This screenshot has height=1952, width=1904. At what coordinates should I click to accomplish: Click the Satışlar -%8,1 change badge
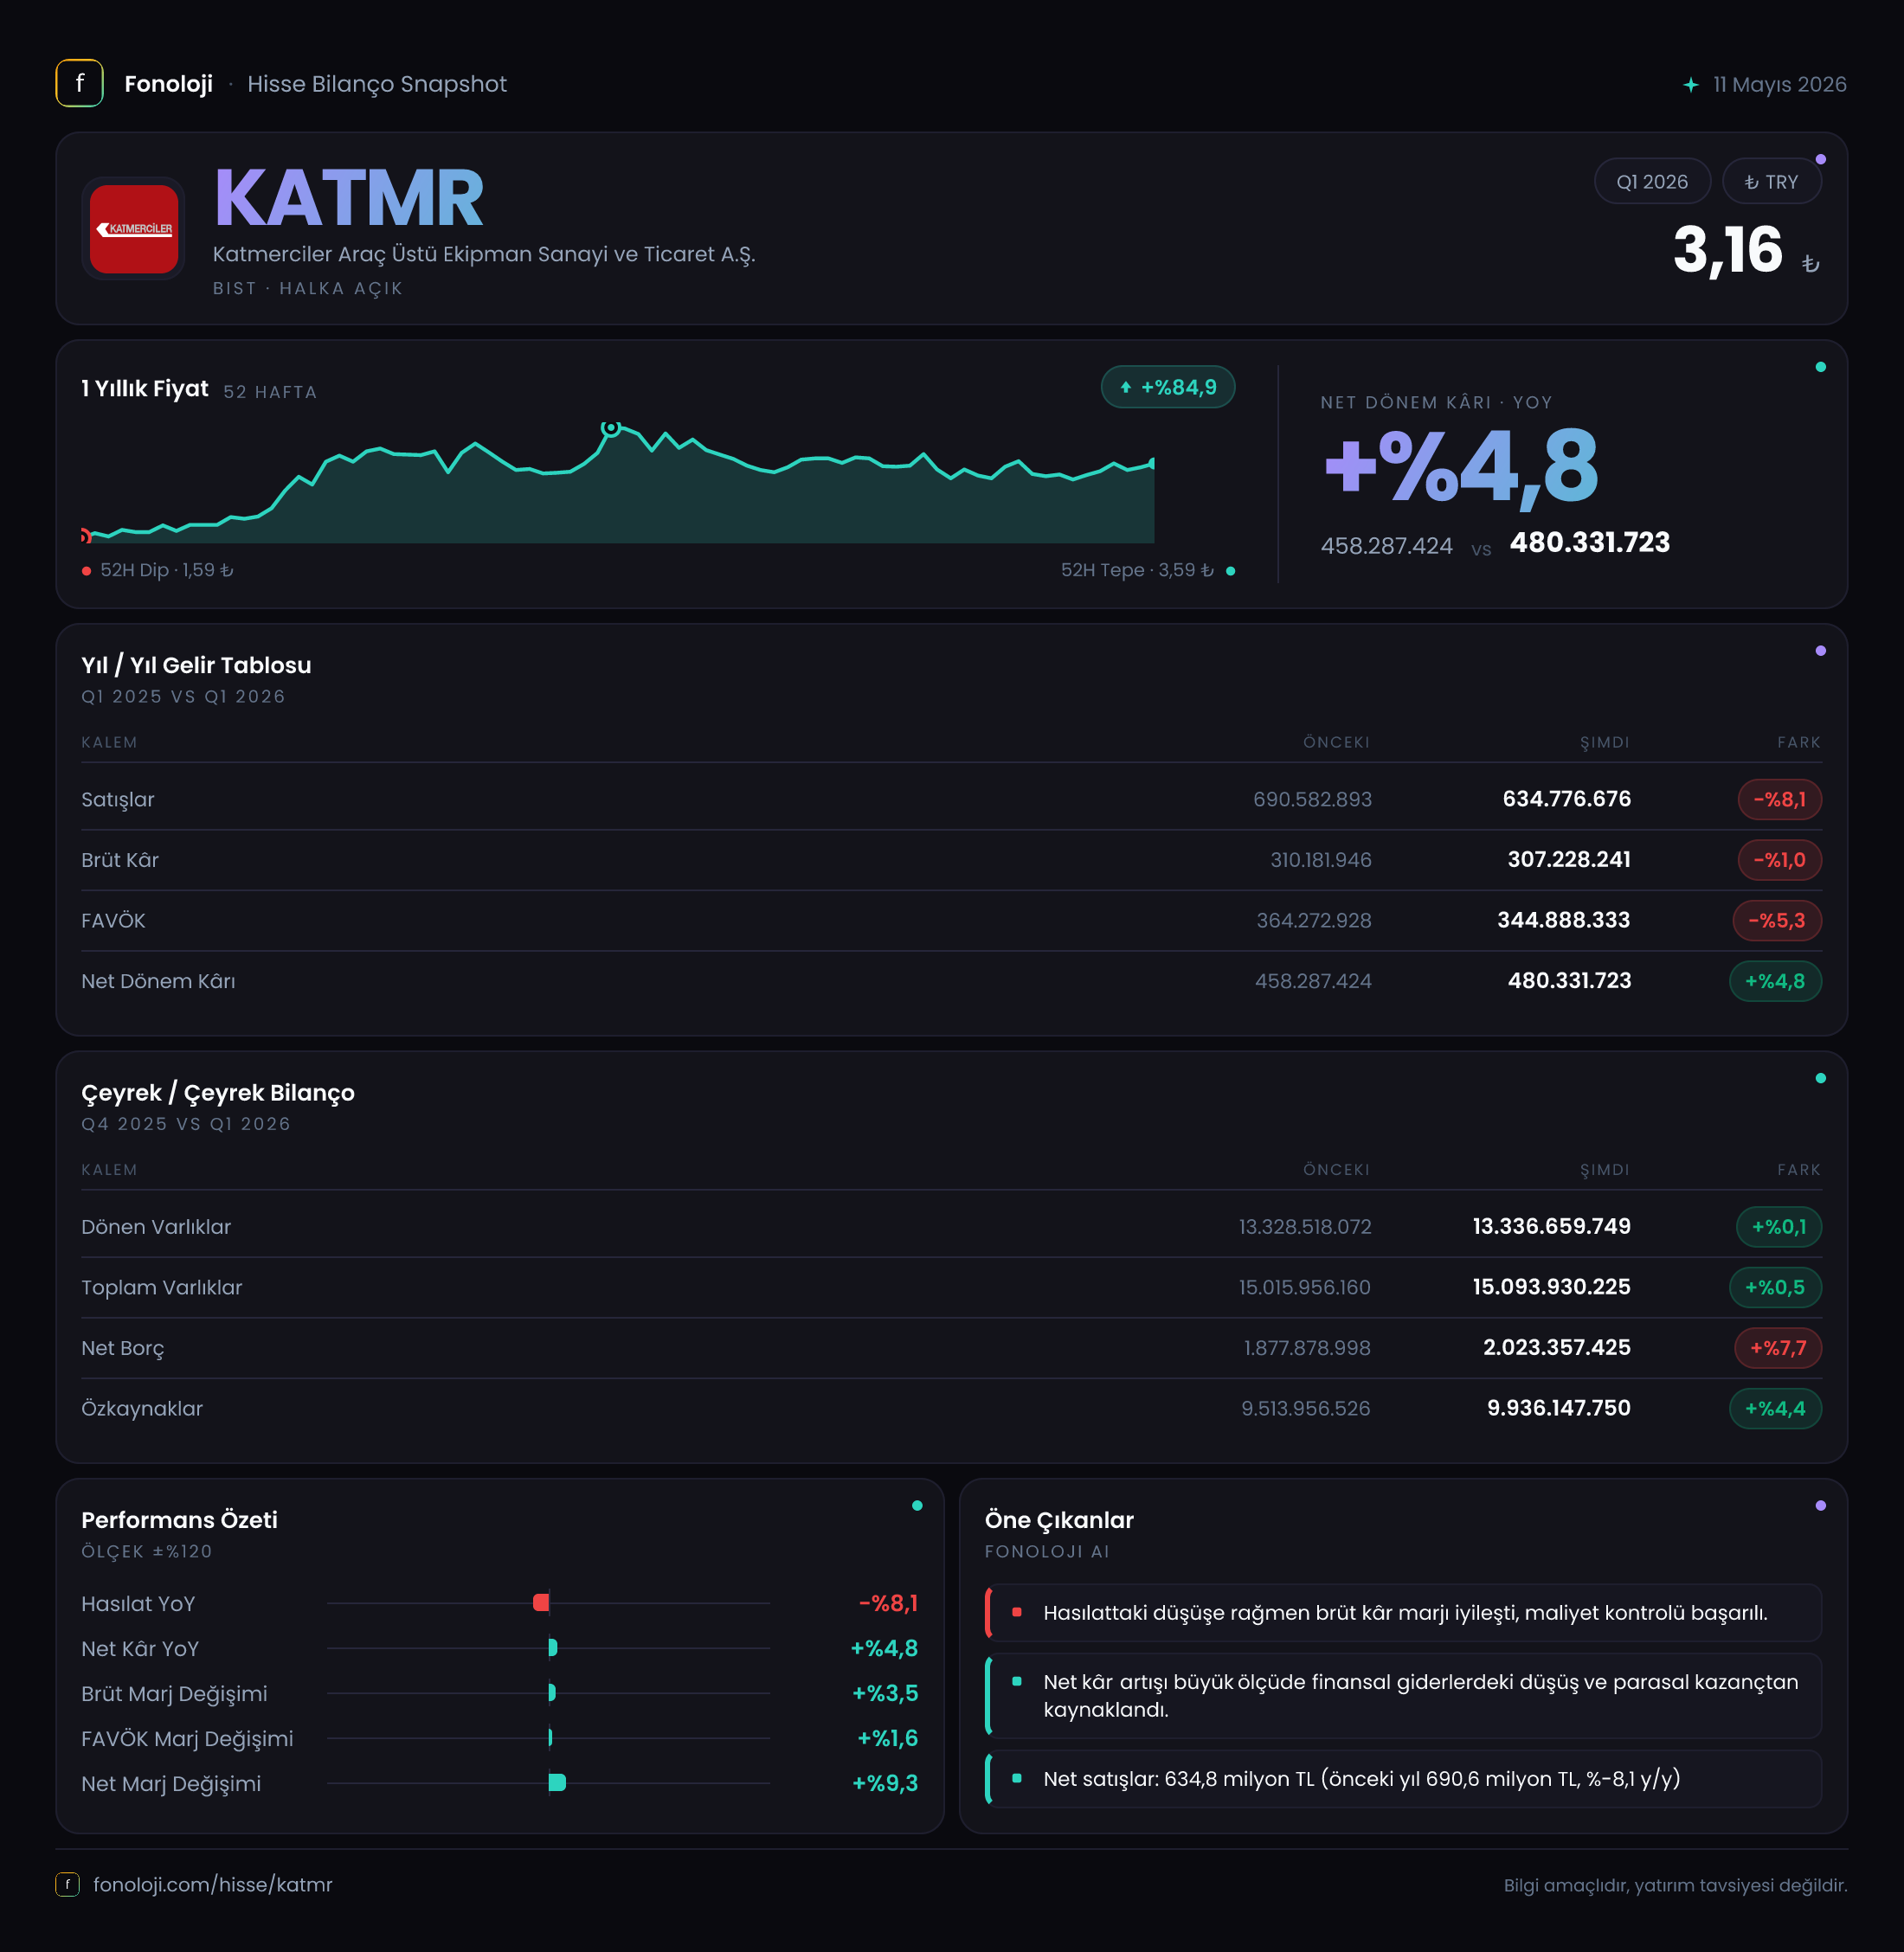pyautogui.click(x=1779, y=799)
